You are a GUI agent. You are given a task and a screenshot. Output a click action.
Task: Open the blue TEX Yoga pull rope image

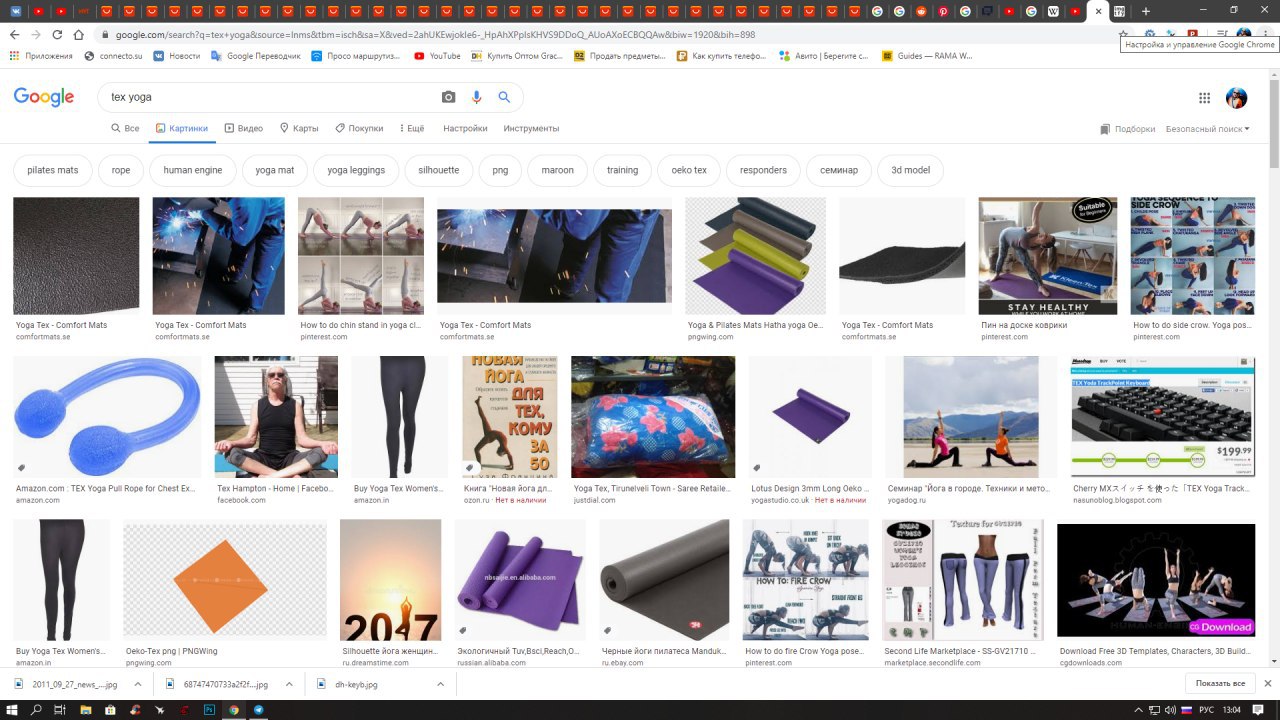pyautogui.click(x=107, y=417)
